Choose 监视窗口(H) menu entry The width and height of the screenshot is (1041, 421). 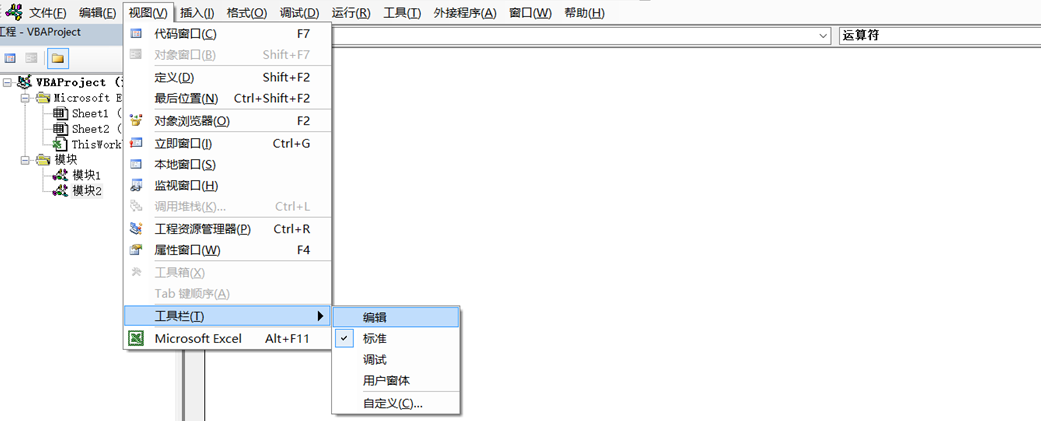[228, 185]
